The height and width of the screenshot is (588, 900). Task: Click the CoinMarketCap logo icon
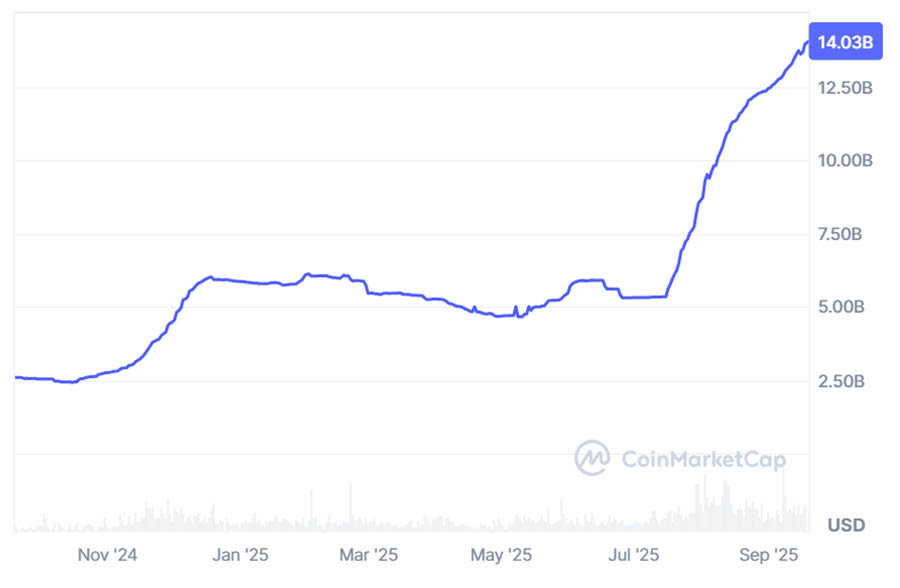[592, 458]
